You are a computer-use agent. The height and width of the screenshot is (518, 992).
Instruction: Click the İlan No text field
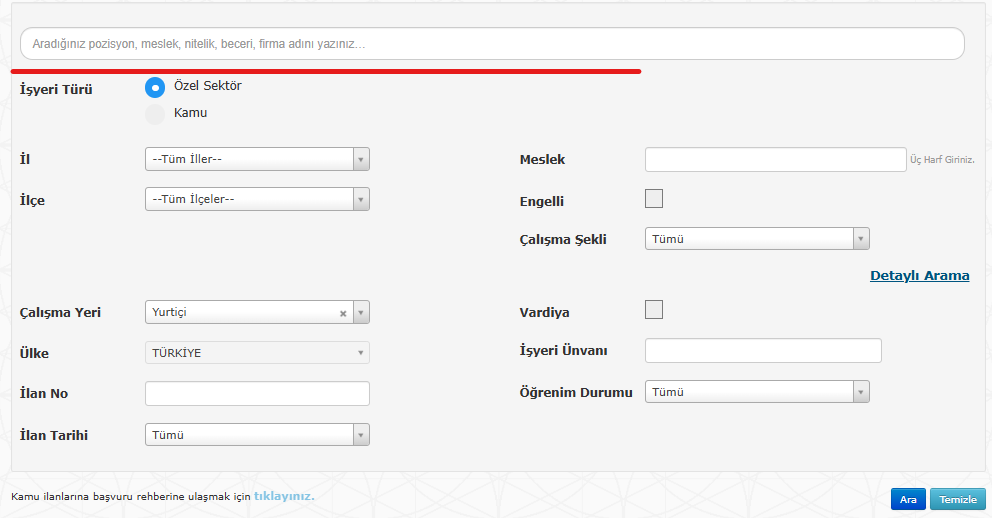point(257,394)
